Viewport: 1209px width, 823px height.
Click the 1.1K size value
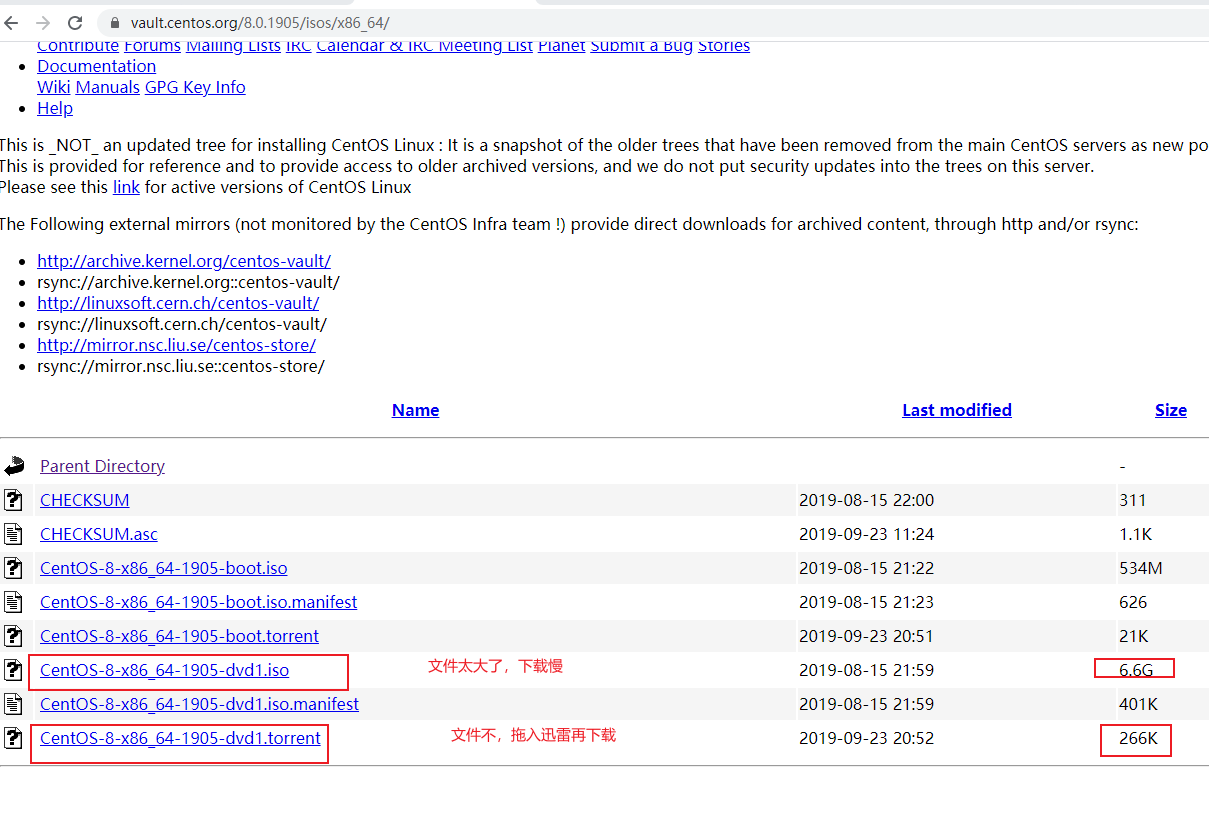coord(1135,534)
